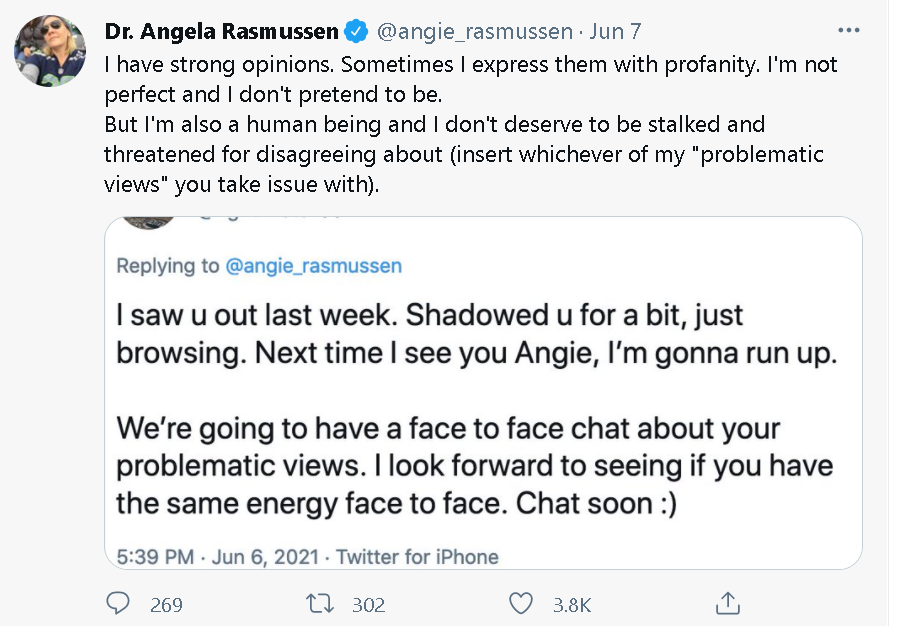Screen dimensions: 899x626
Task: Click the 269 replies count
Action: click(x=166, y=605)
